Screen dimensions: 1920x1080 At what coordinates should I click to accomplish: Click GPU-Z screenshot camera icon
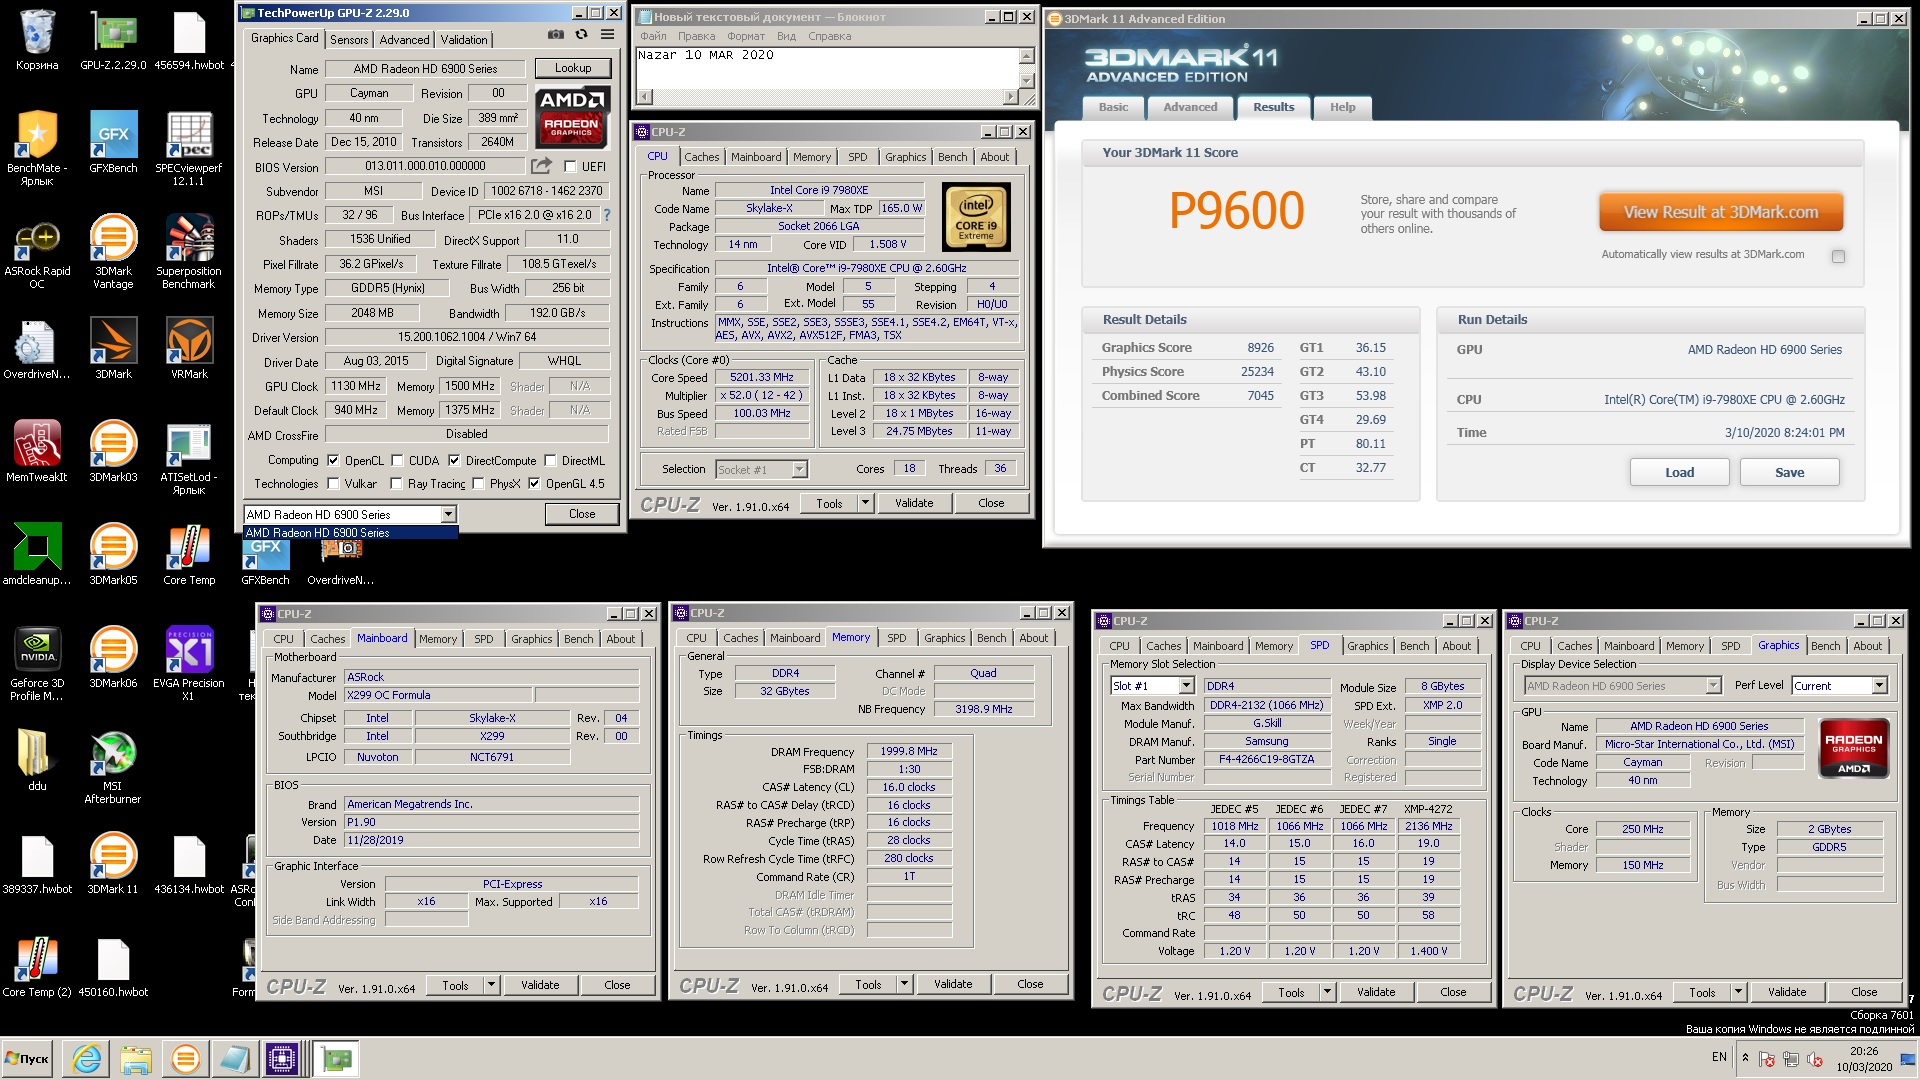tap(555, 35)
